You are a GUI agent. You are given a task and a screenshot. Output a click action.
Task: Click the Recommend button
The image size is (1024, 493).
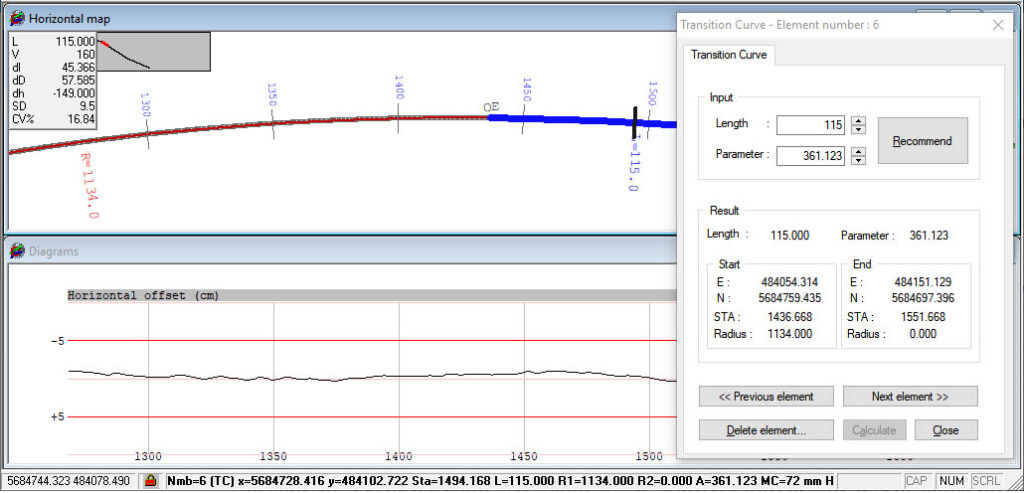tap(922, 141)
